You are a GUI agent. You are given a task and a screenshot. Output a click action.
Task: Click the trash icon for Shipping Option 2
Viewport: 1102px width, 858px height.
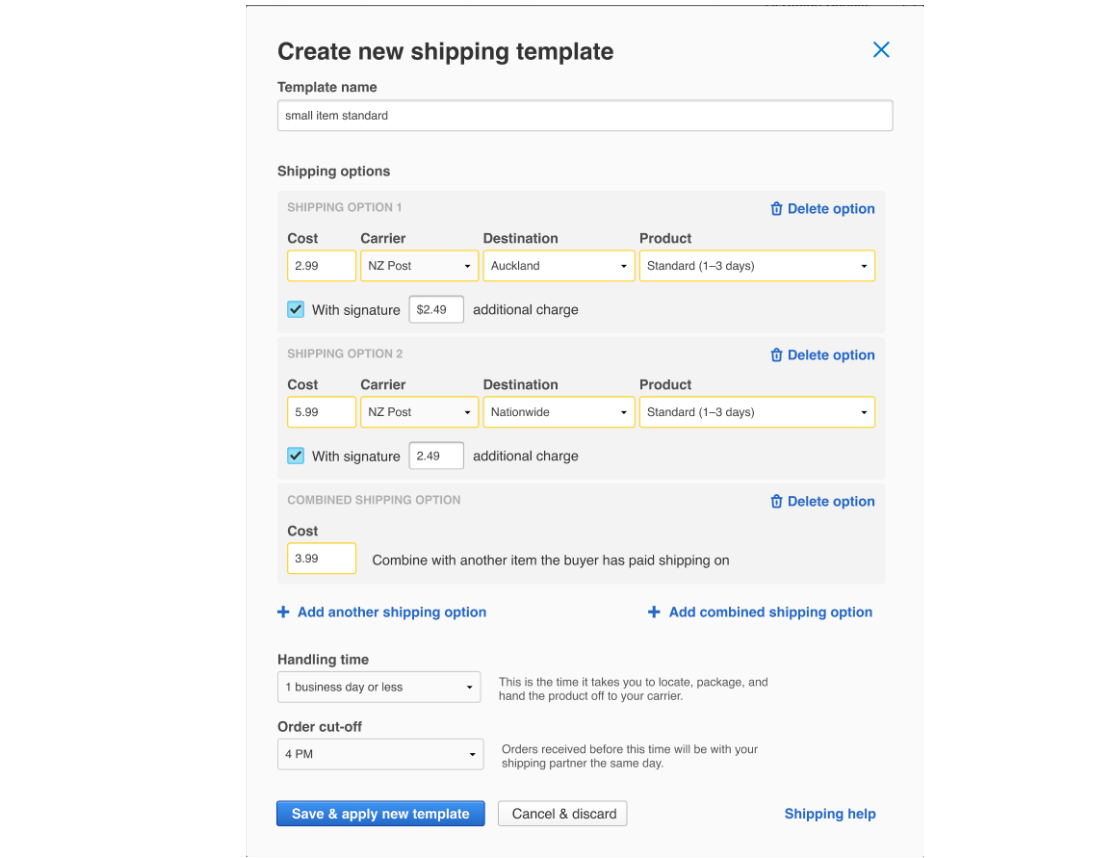pos(777,354)
